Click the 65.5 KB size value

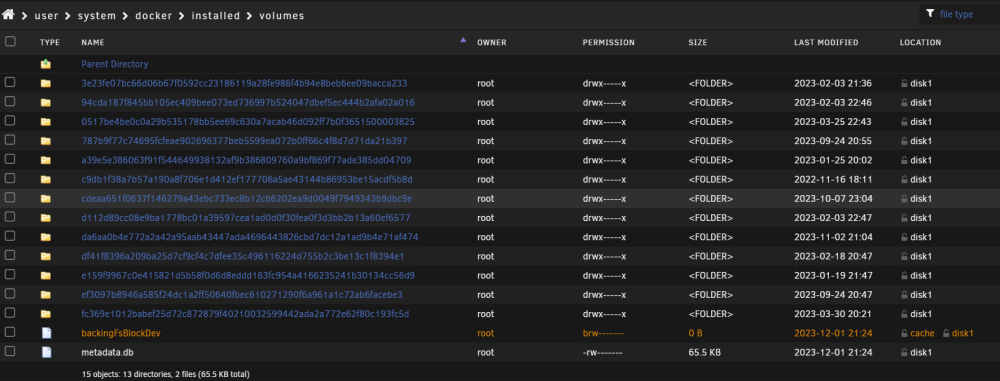click(x=705, y=352)
